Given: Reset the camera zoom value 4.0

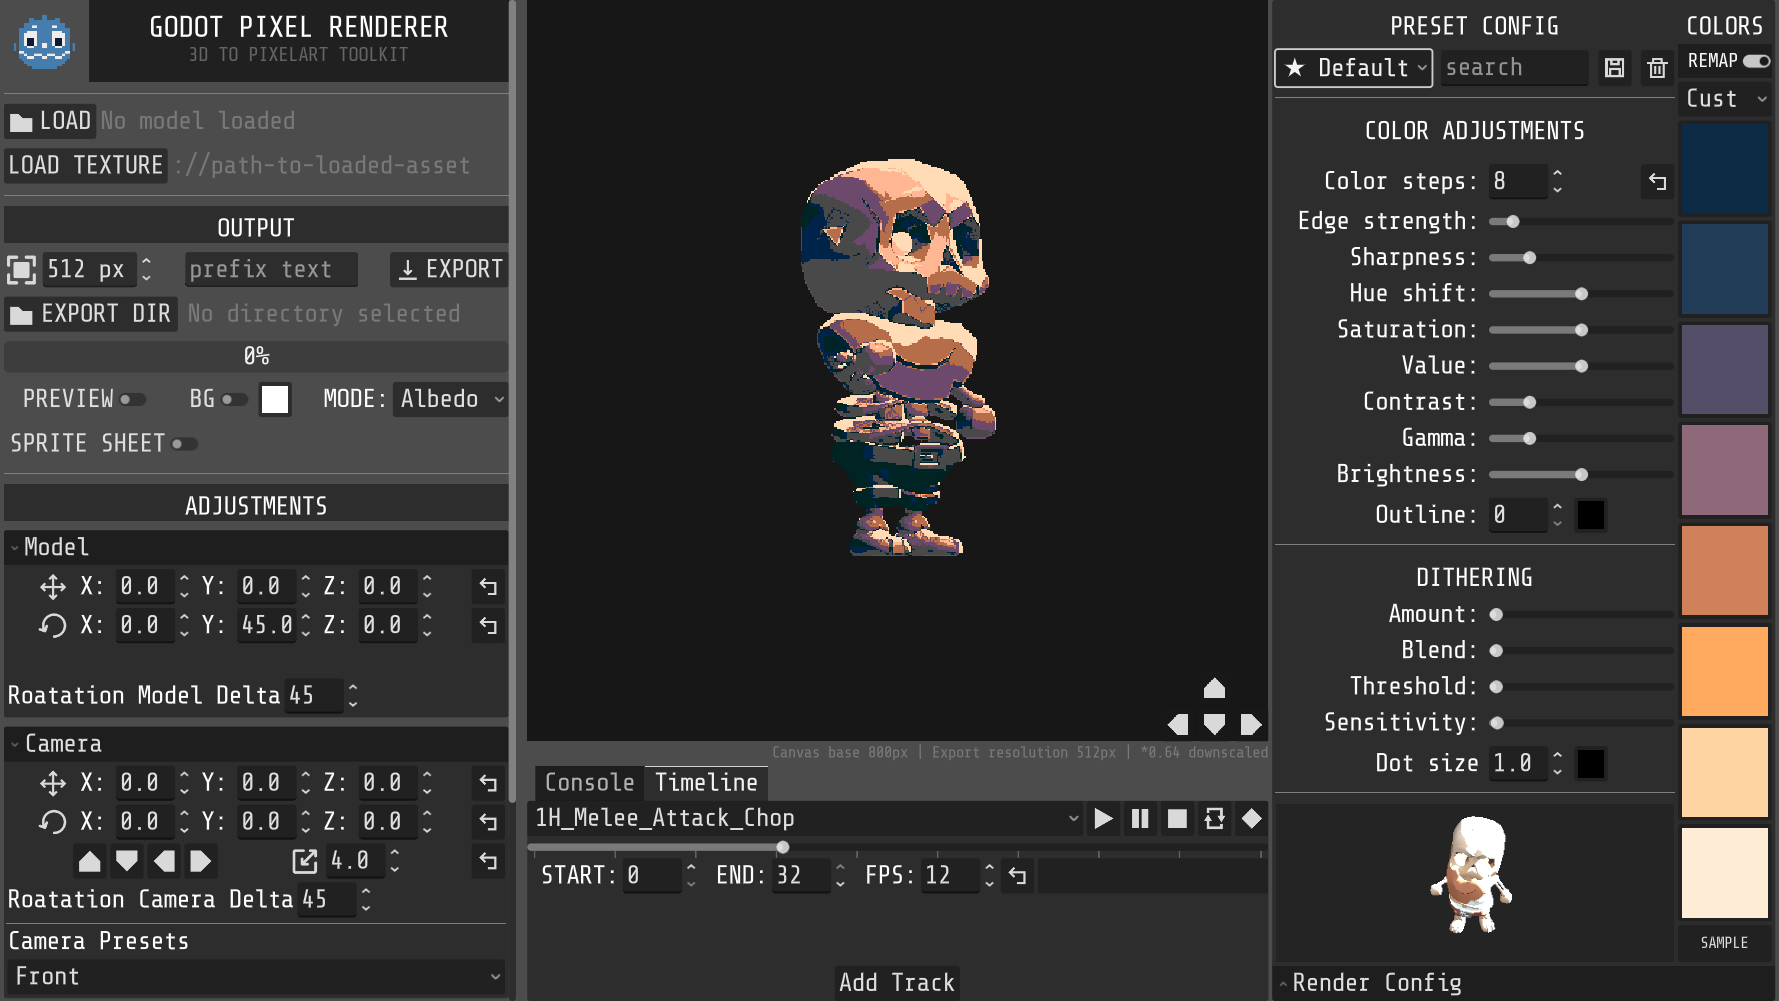Looking at the screenshot, I should point(488,861).
